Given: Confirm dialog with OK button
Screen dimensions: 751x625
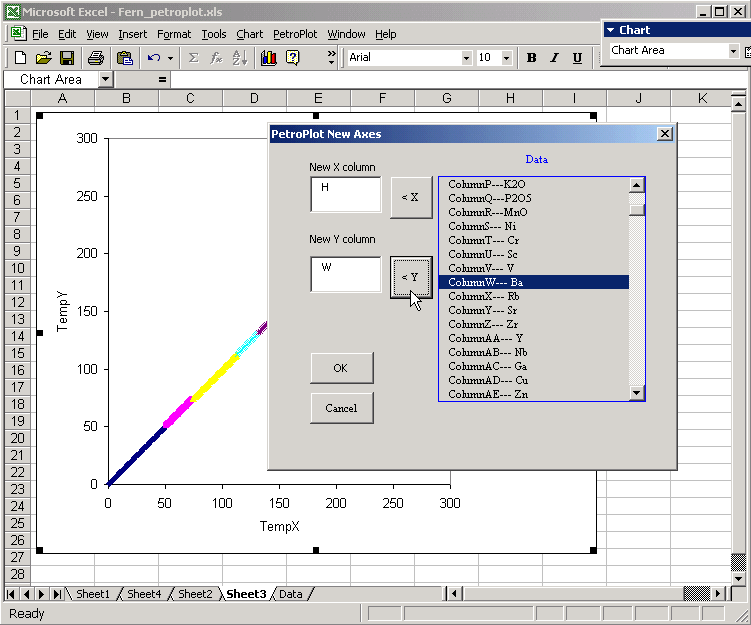Looking at the screenshot, I should pos(341,368).
